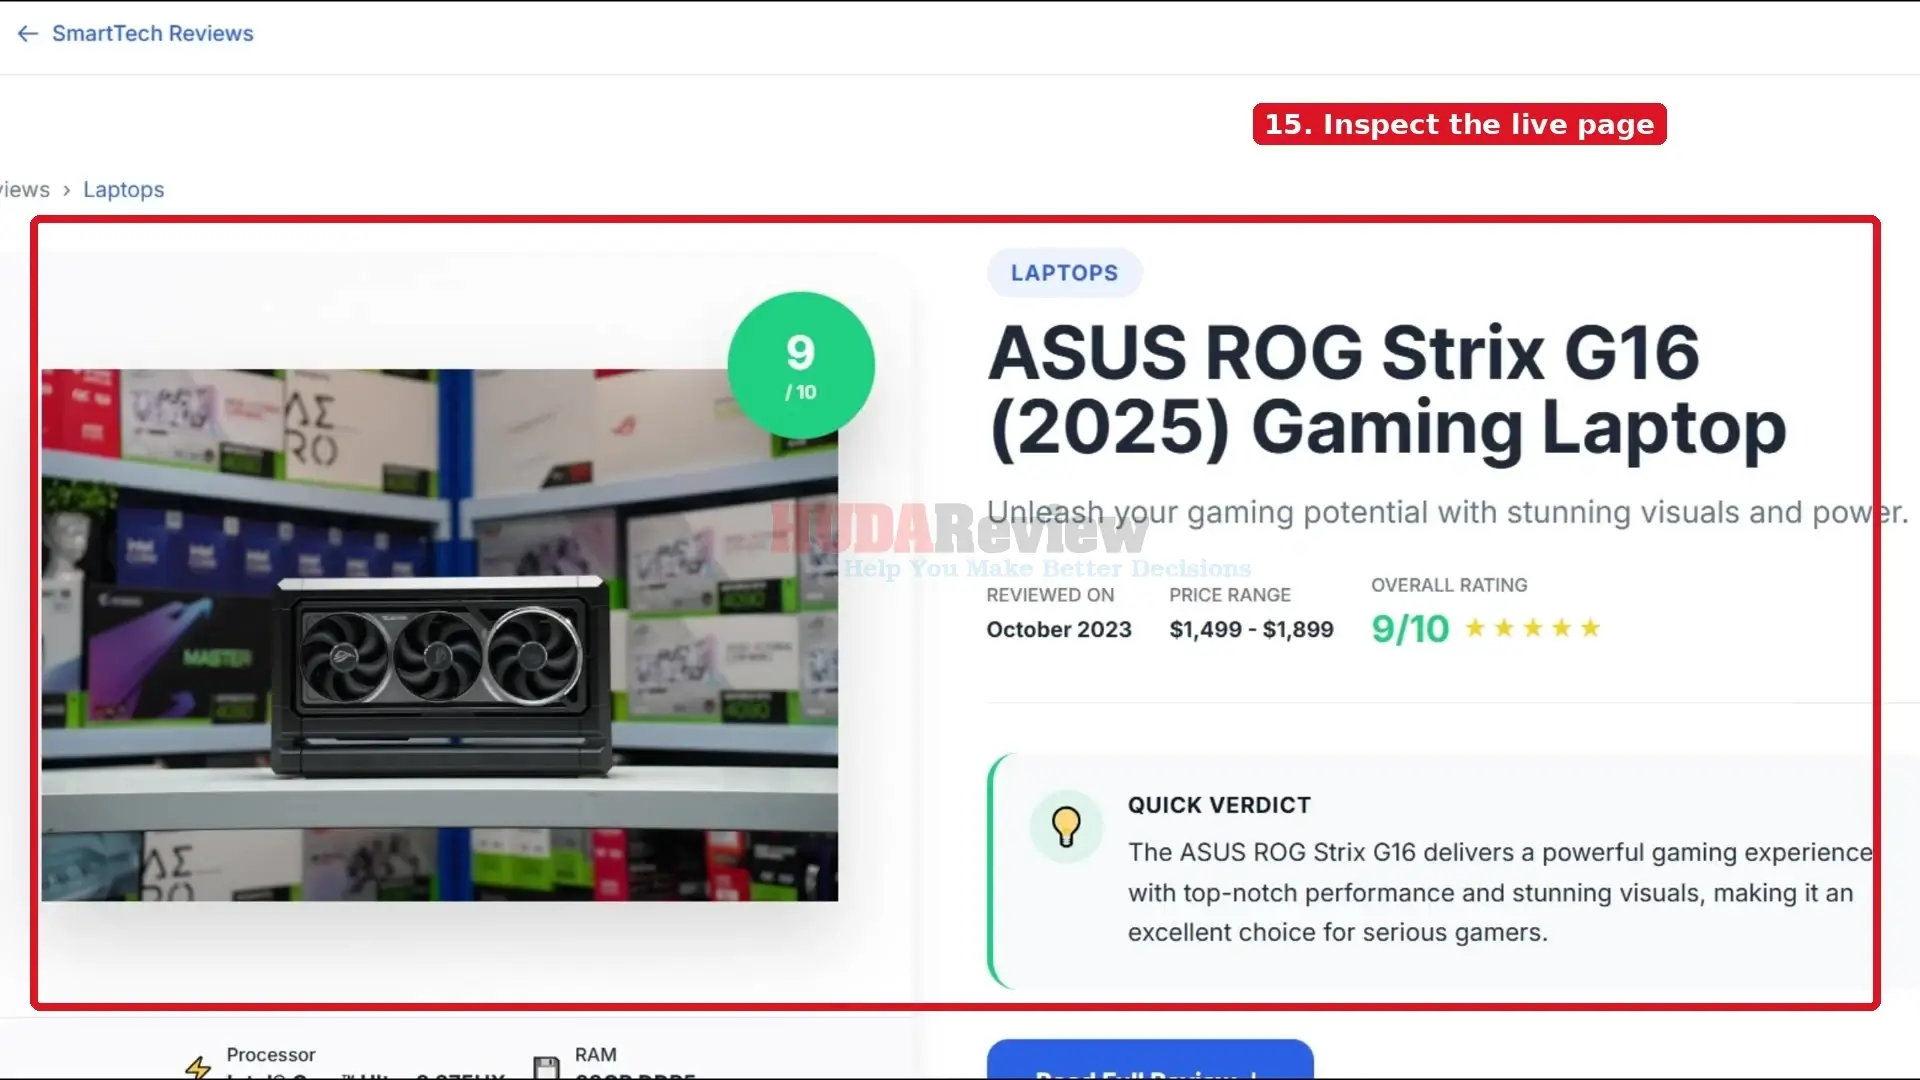Open the Laptops breadcrumb link
This screenshot has width=1920, height=1080.
pyautogui.click(x=123, y=190)
